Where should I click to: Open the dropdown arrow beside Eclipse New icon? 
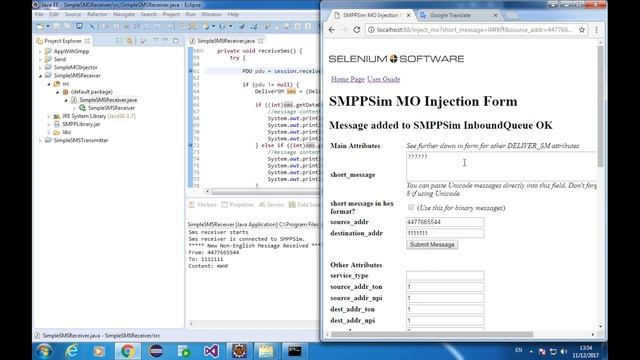(x=48, y=27)
